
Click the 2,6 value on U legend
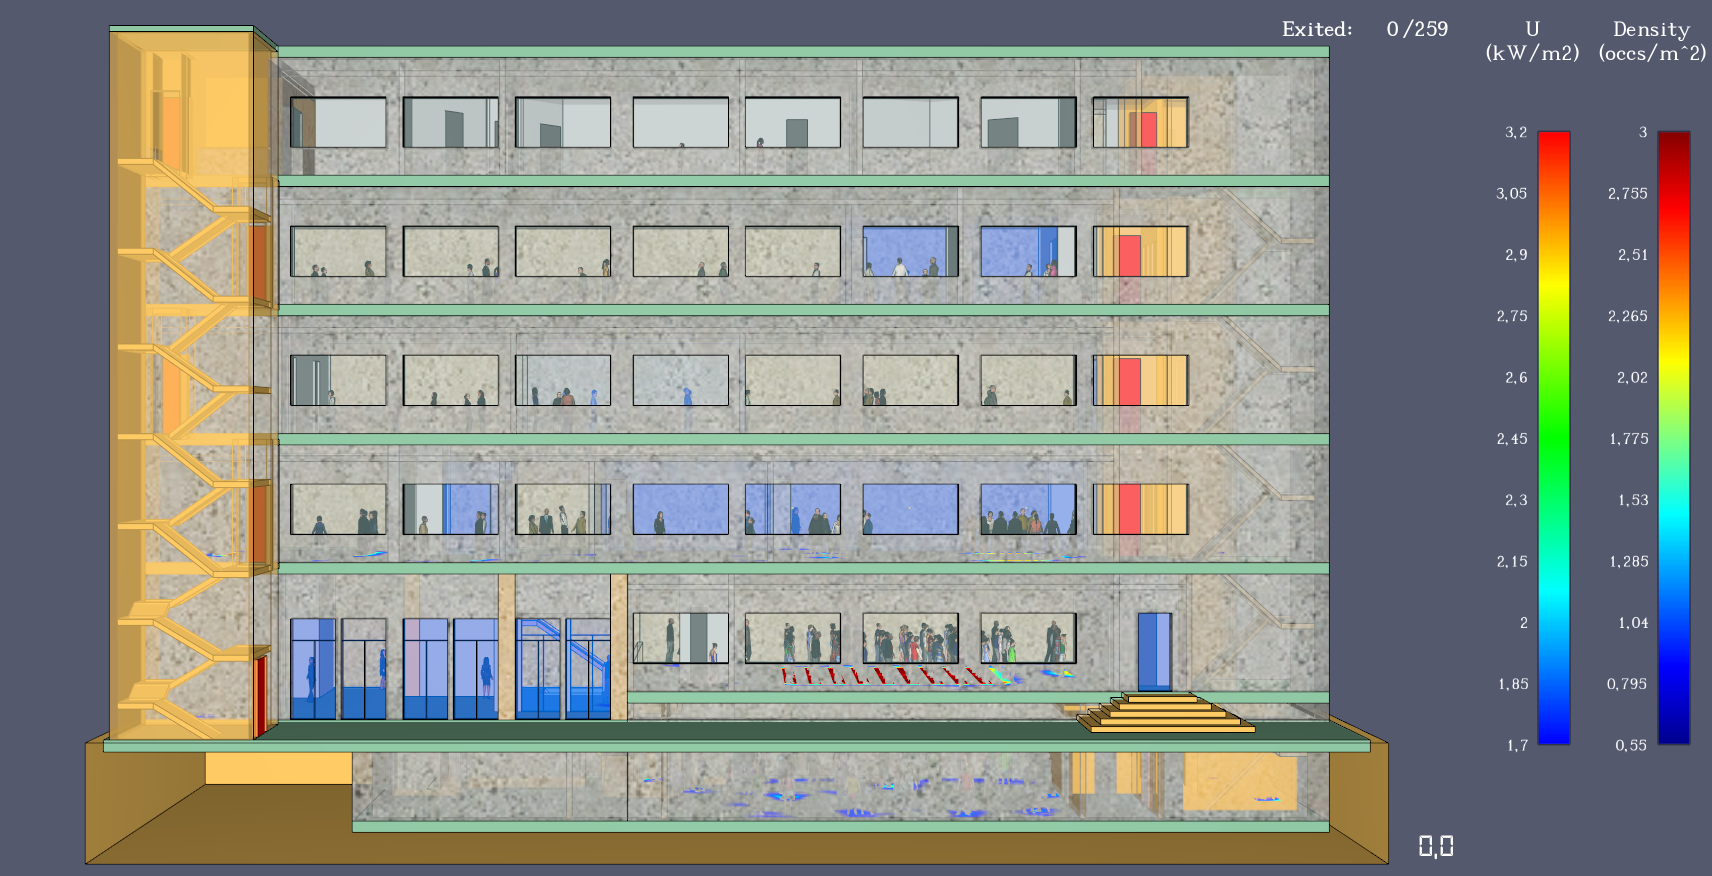click(x=1516, y=377)
